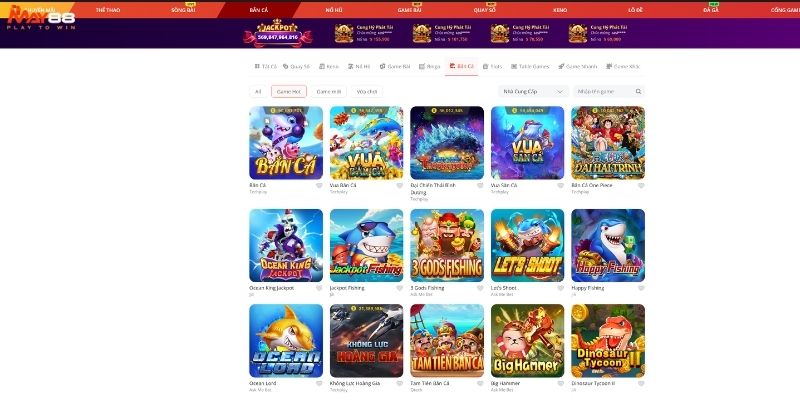Toggle heart favorite for Vua Bắn Cá
Image resolution: width=800 pixels, height=400 pixels.
pos(399,186)
